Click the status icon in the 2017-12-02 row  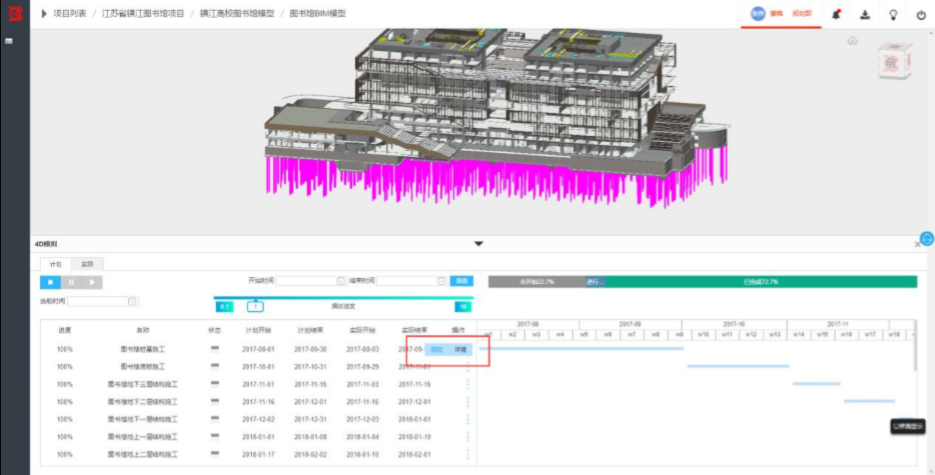point(215,418)
